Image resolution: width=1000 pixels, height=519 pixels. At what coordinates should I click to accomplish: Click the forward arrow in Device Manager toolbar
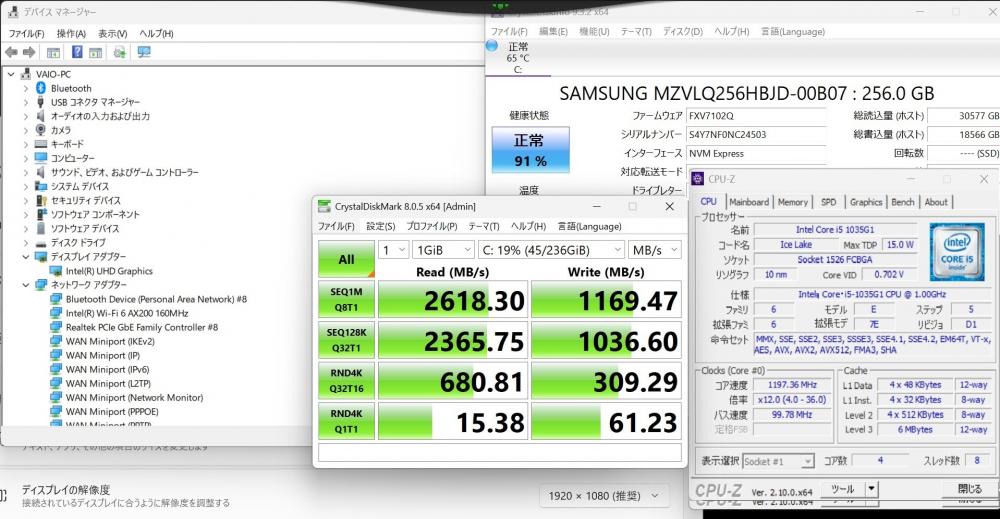29,52
